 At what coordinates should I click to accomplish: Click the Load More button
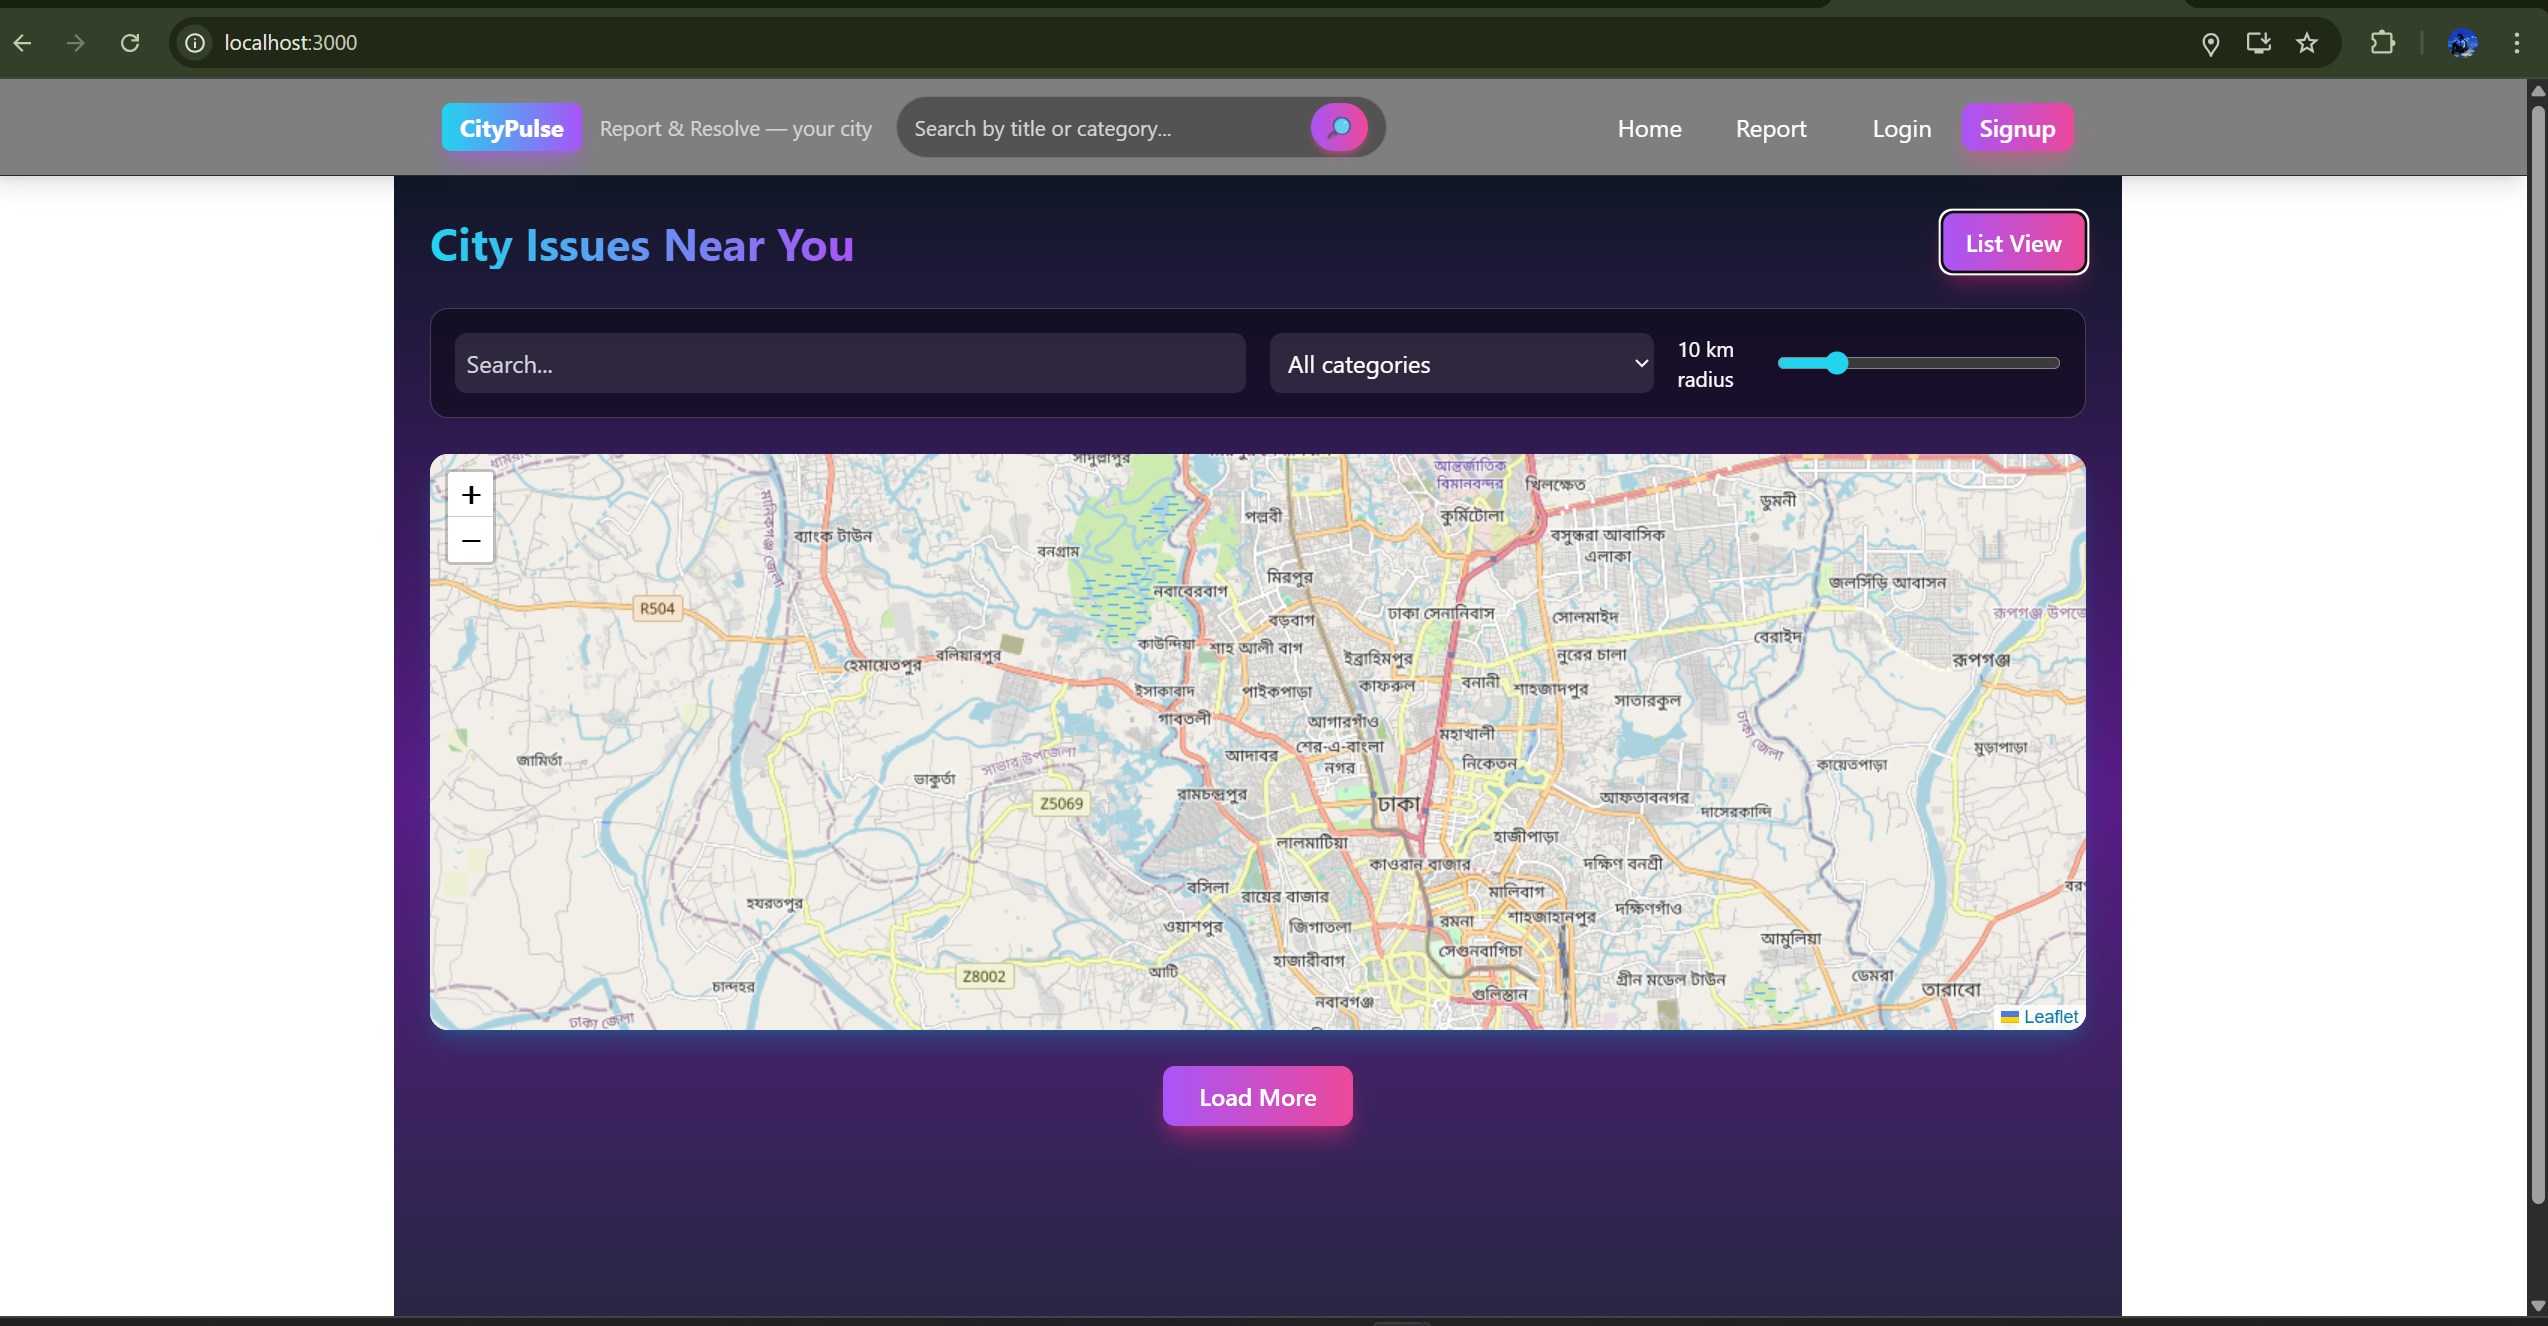coord(1257,1097)
